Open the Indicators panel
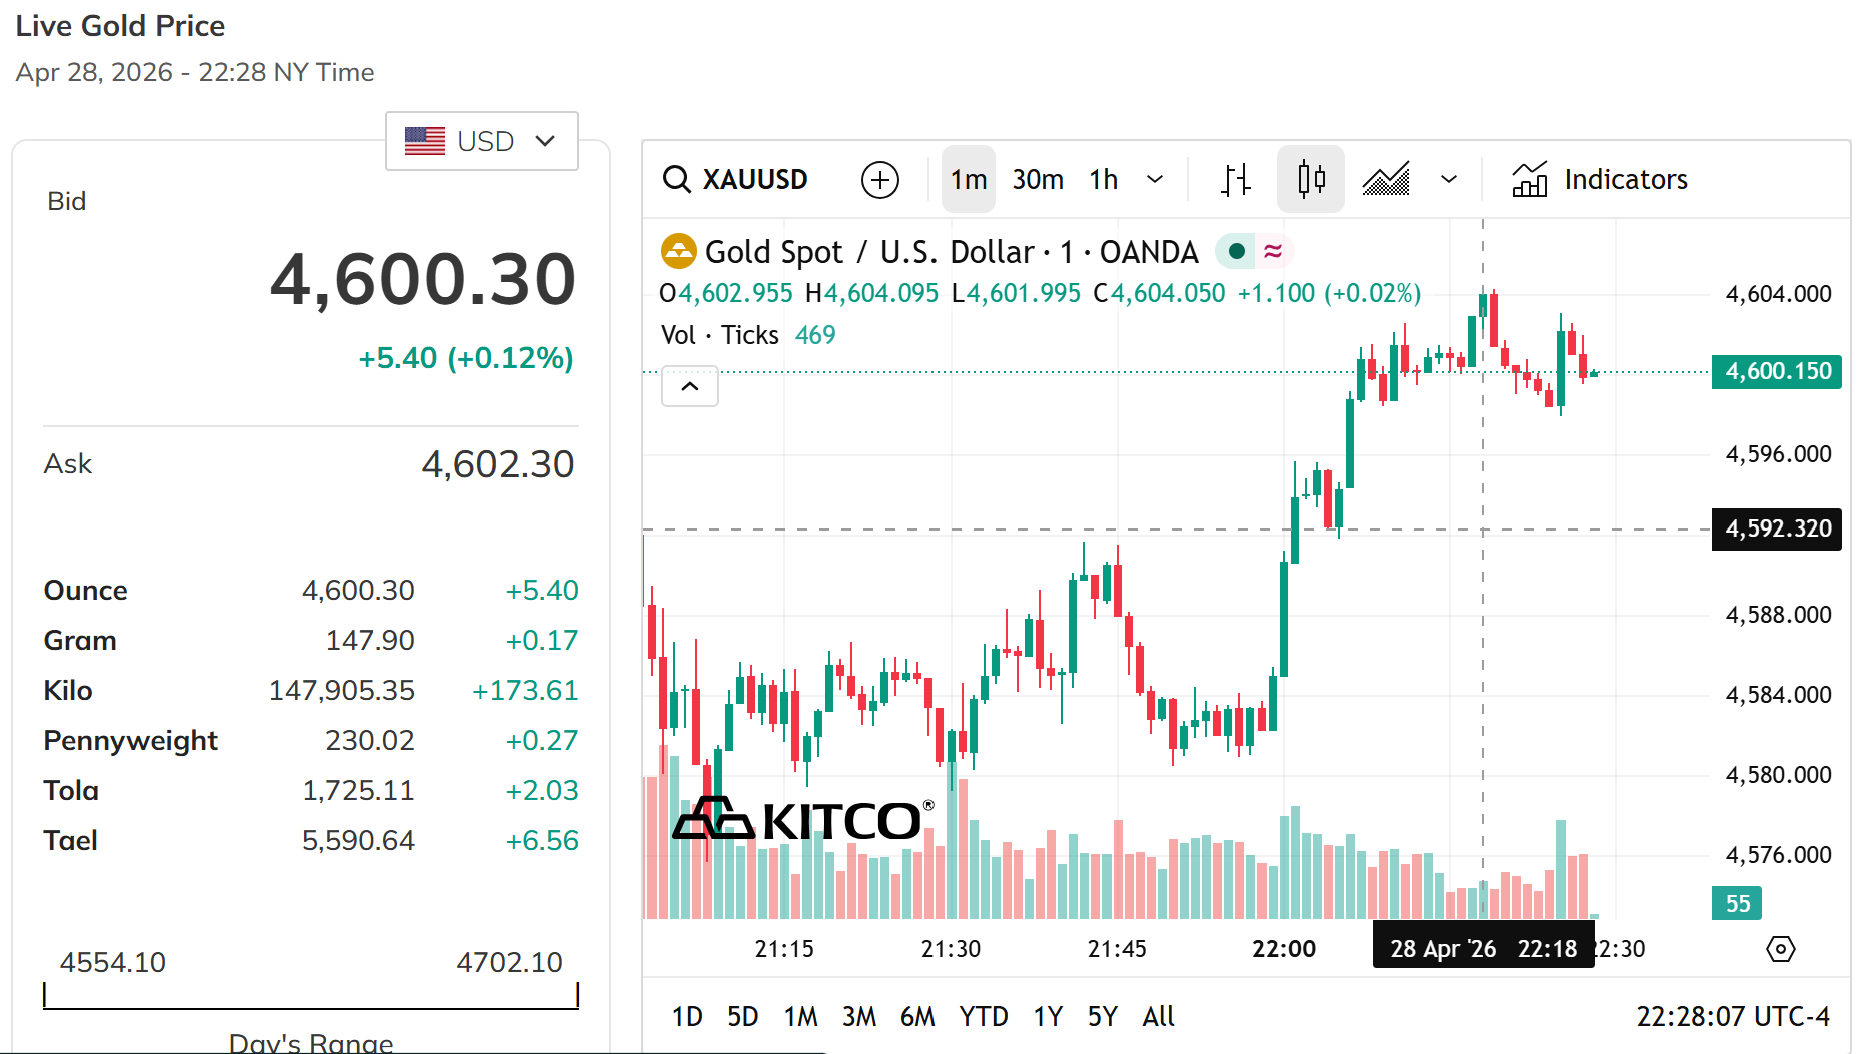 [x=1600, y=180]
